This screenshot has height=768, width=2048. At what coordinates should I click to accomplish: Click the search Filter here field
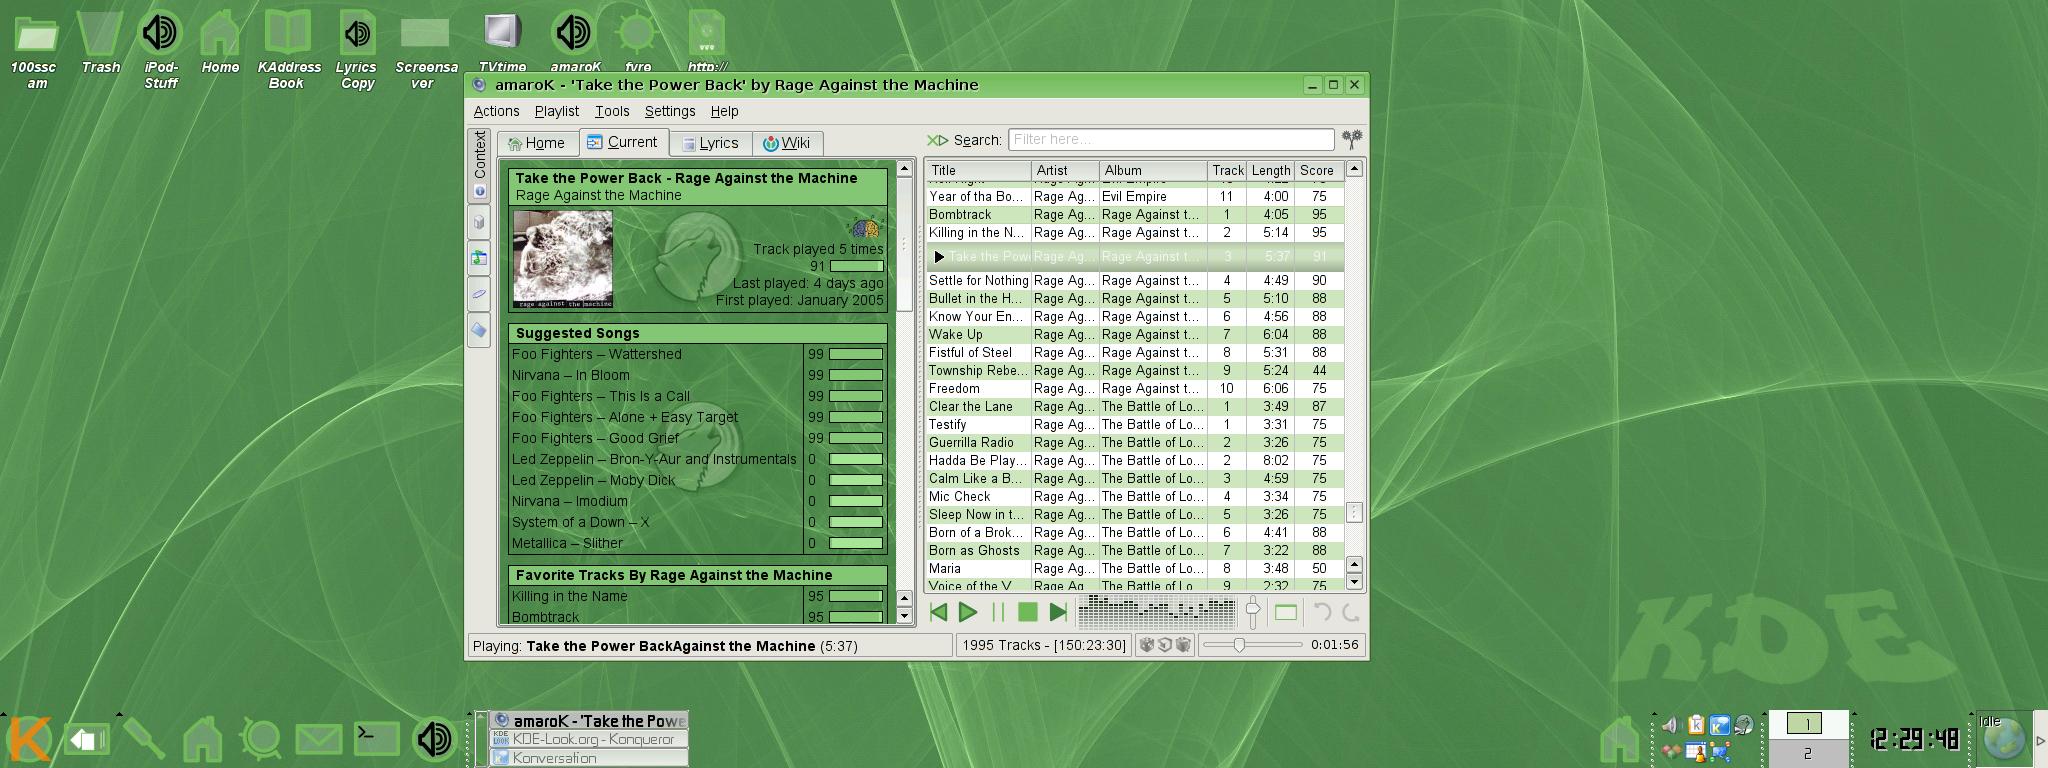click(x=1171, y=139)
